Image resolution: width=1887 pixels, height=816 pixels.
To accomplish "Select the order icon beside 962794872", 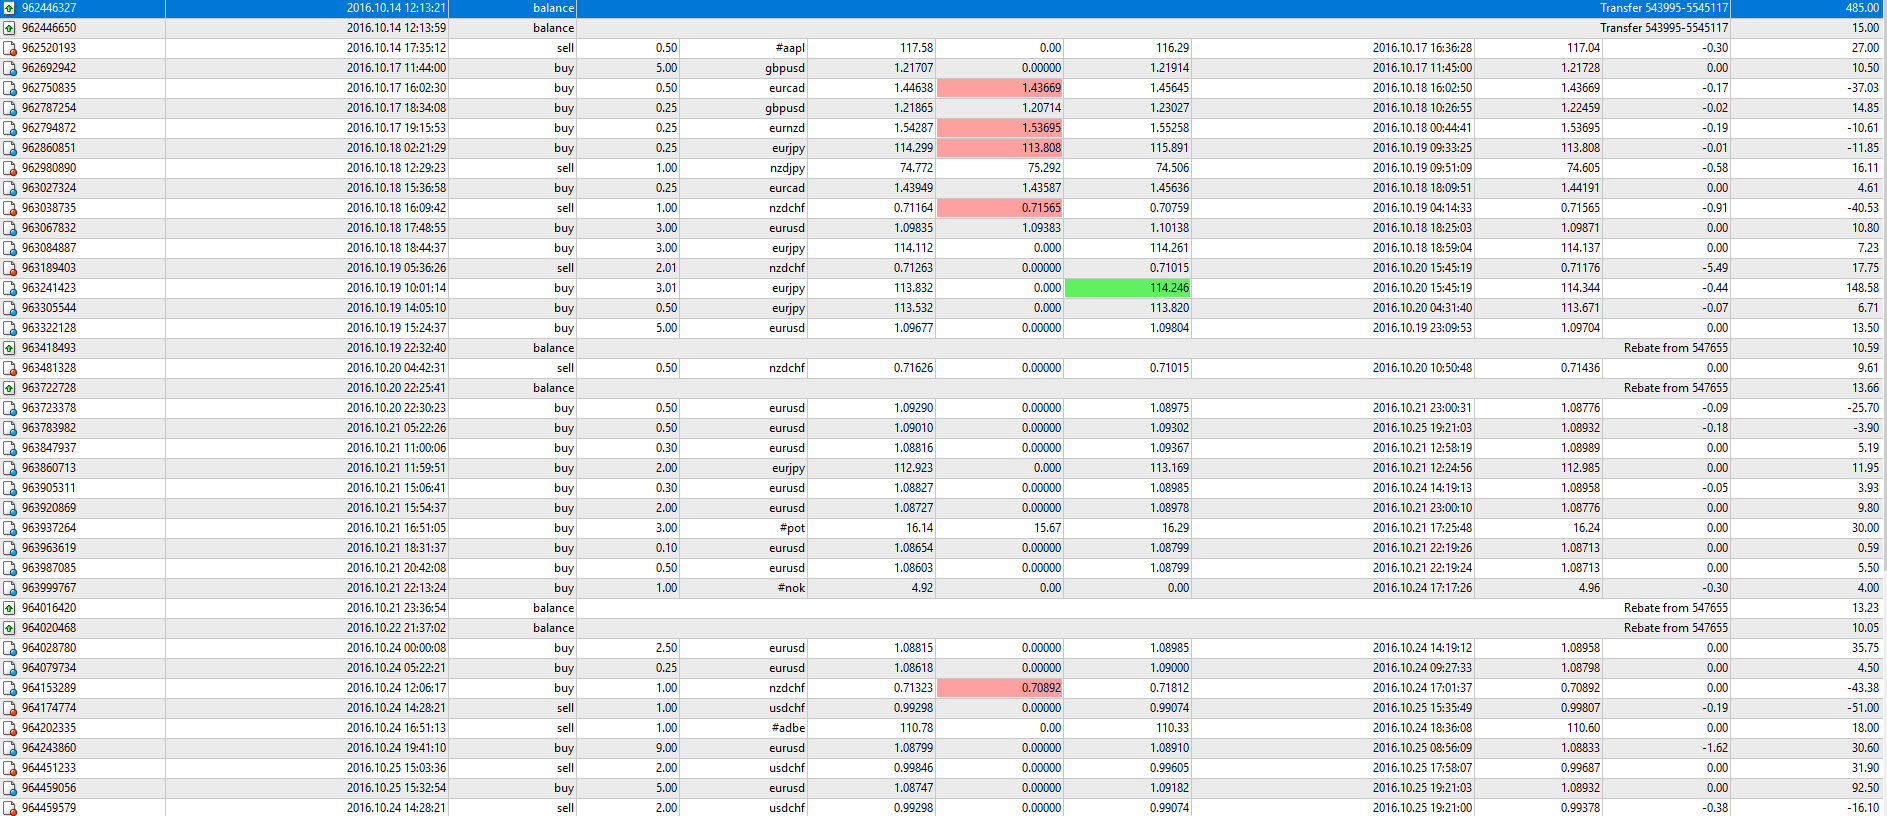I will [9, 128].
